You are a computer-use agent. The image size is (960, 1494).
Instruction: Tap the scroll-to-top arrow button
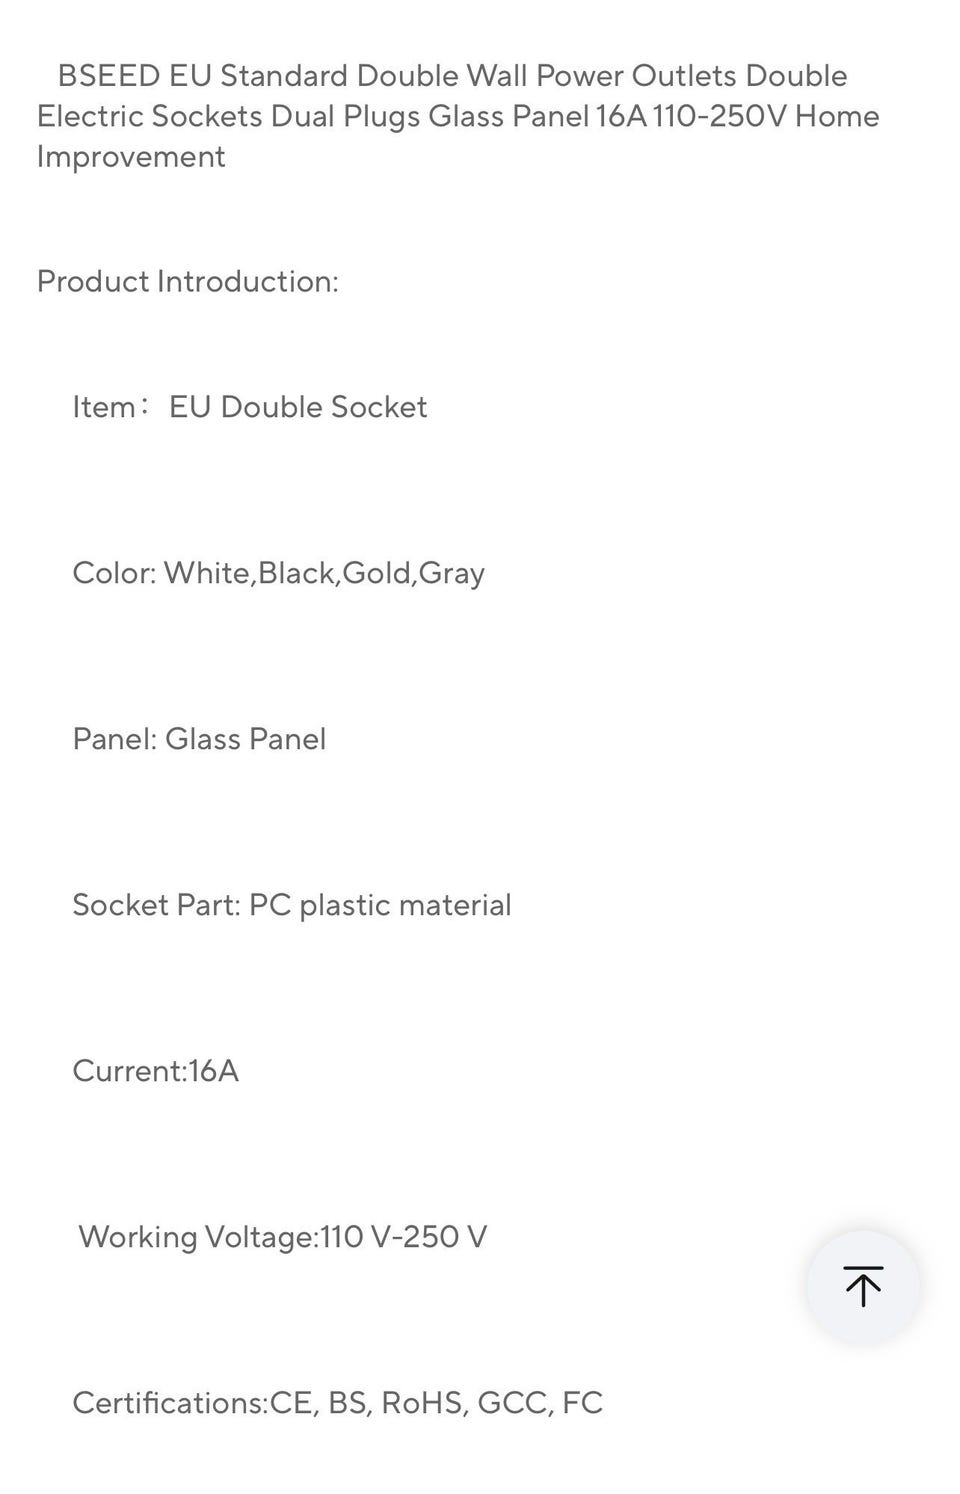(x=863, y=1286)
